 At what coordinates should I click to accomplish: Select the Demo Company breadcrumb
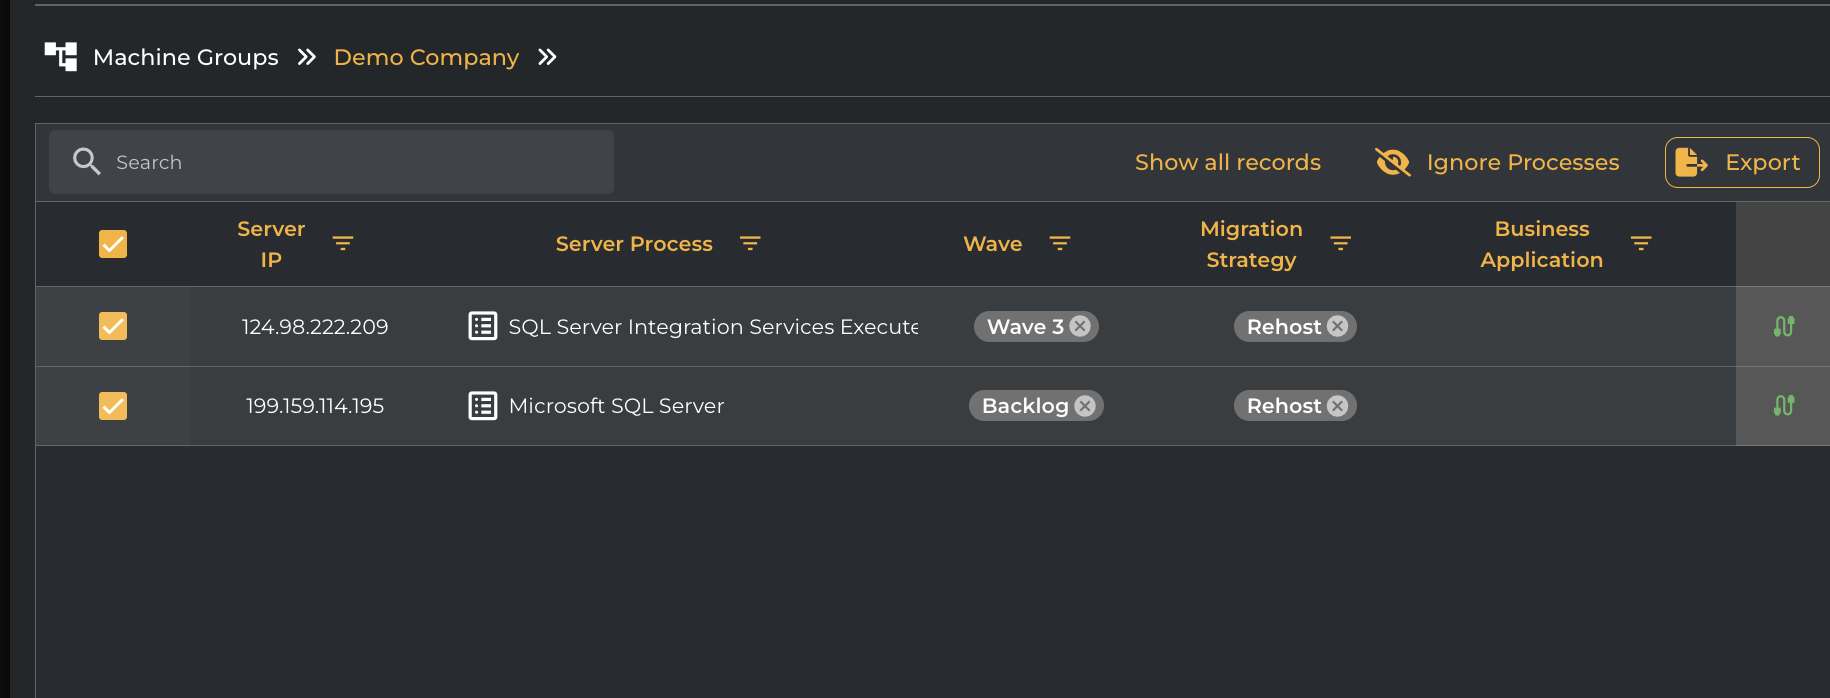click(x=426, y=57)
